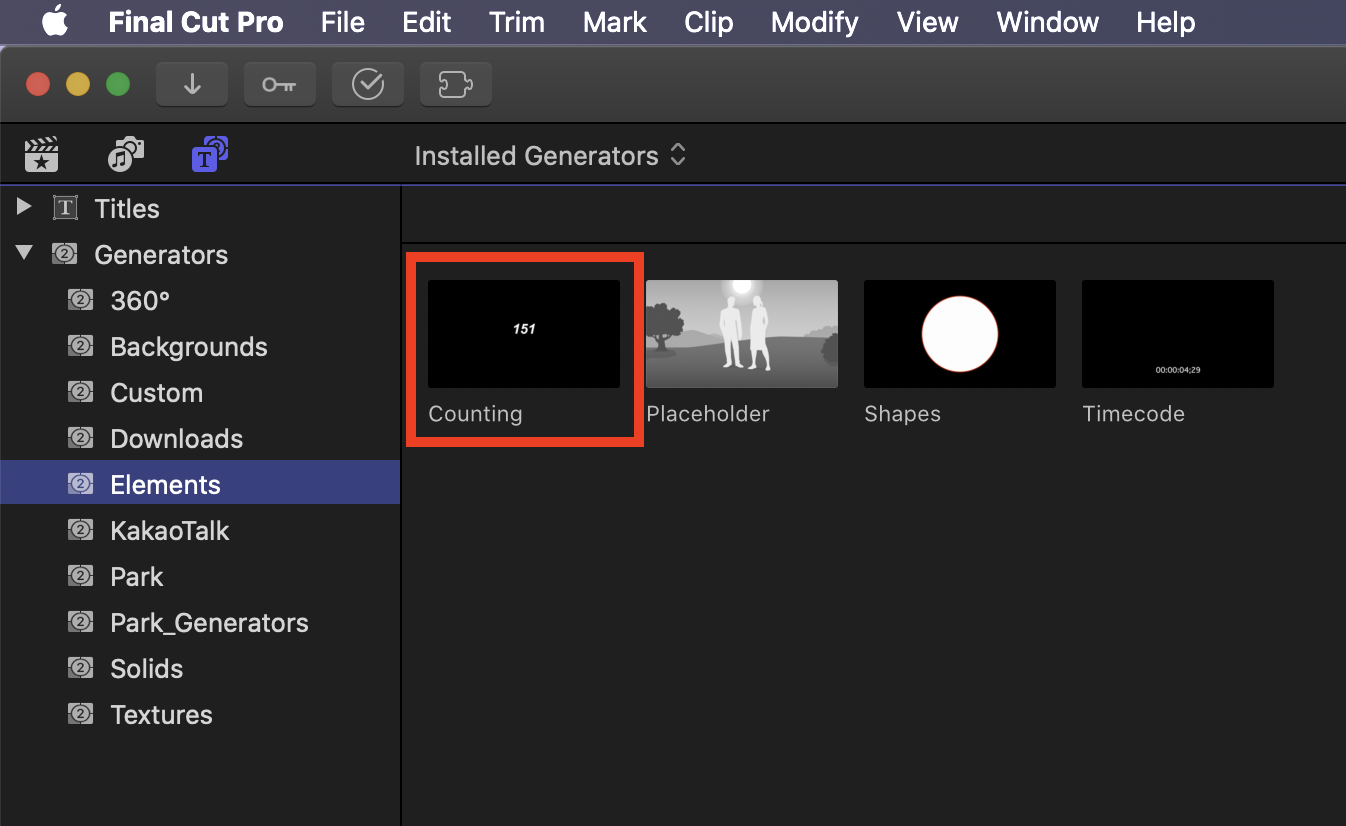Click the icon beside Textures
1346x826 pixels.
point(81,714)
